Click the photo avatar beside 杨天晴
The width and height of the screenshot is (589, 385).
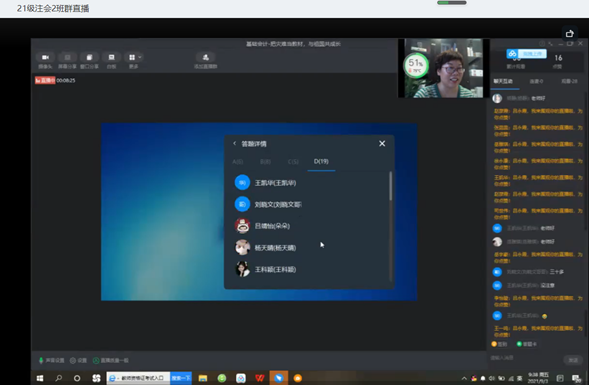(x=242, y=248)
